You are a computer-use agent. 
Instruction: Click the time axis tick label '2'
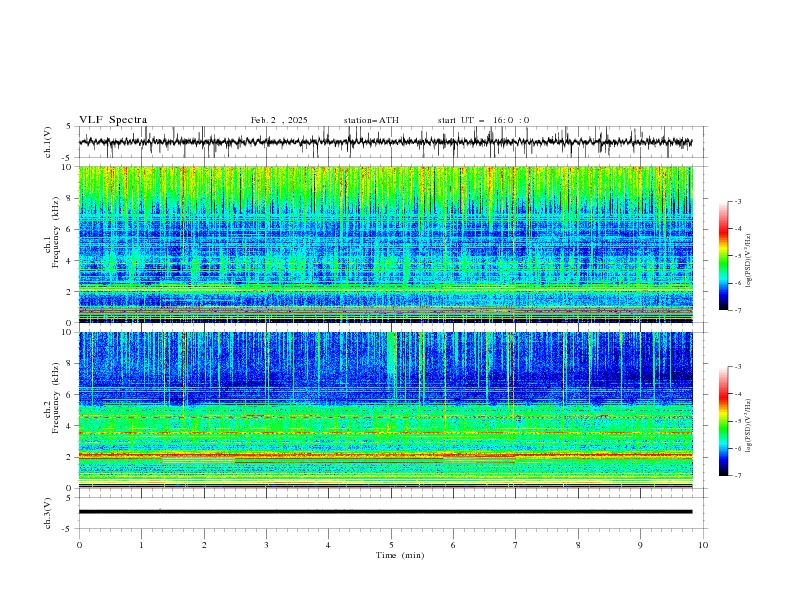click(x=204, y=545)
